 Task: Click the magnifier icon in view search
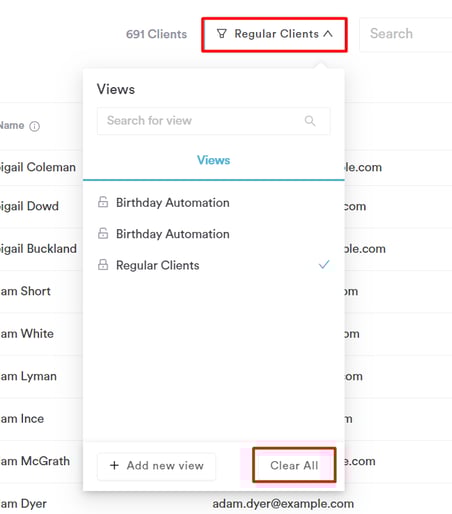click(x=310, y=121)
